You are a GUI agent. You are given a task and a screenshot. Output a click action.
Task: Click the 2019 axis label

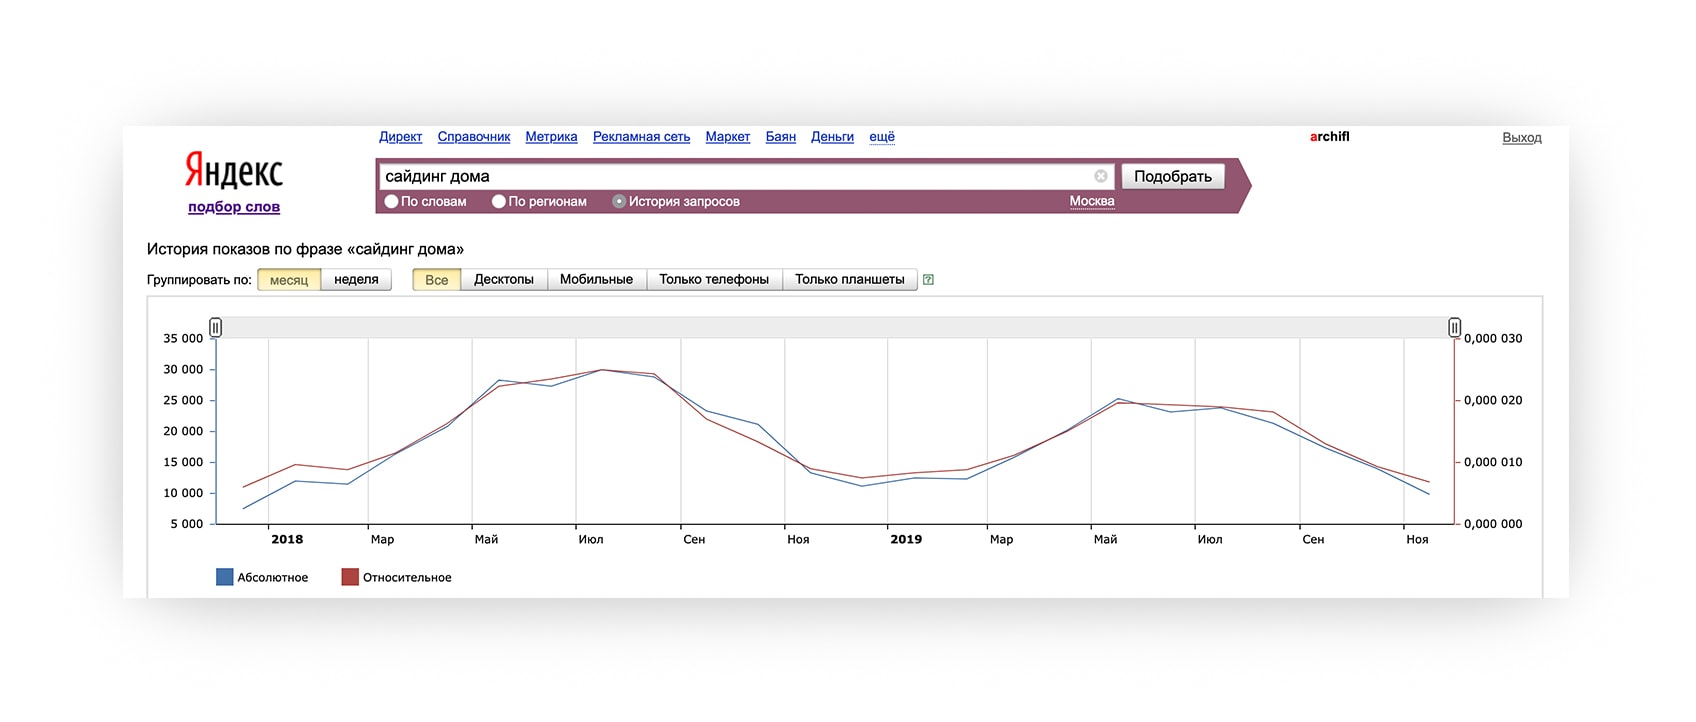pyautogui.click(x=906, y=539)
